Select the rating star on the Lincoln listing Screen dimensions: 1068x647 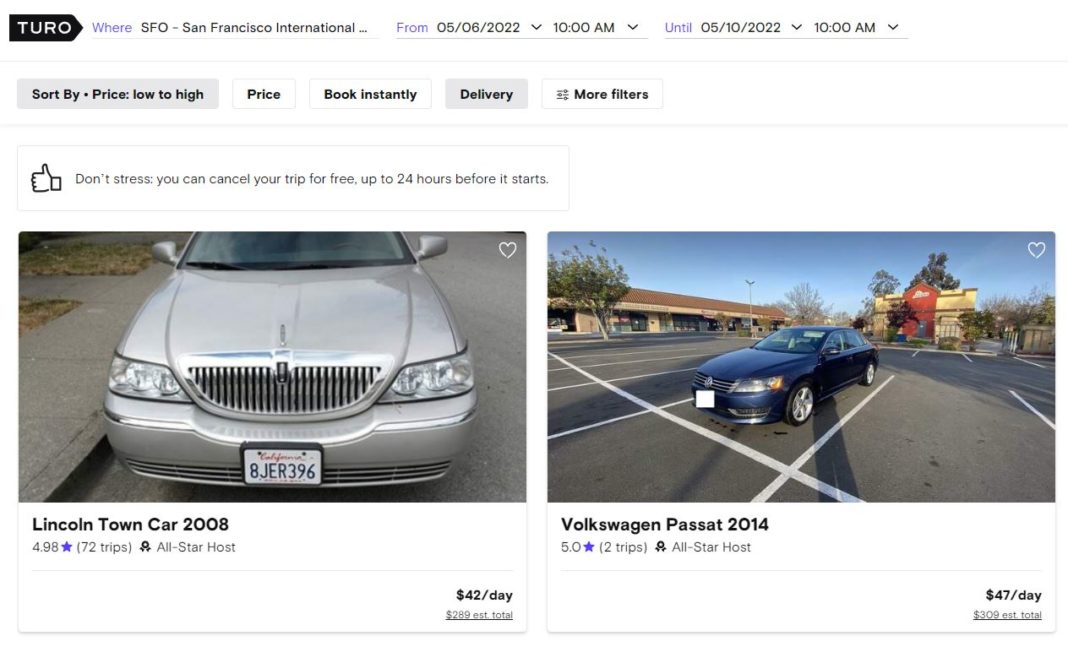pyautogui.click(x=64, y=547)
